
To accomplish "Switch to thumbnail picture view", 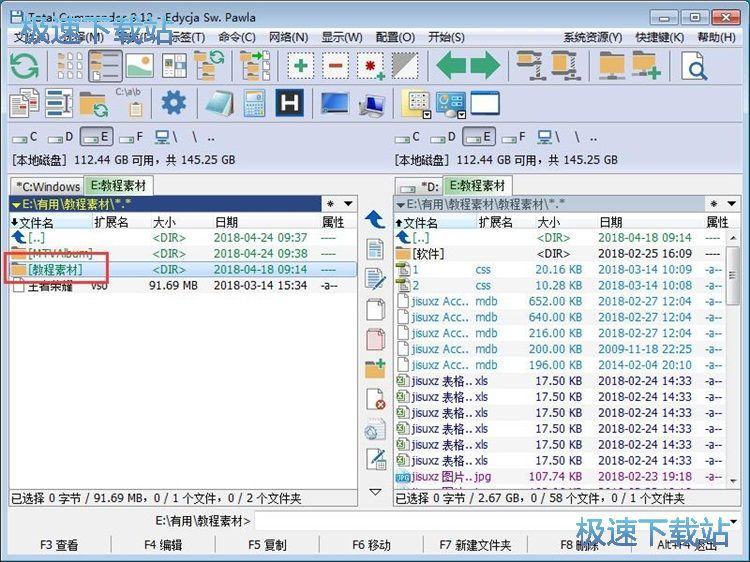I will click(x=140, y=66).
